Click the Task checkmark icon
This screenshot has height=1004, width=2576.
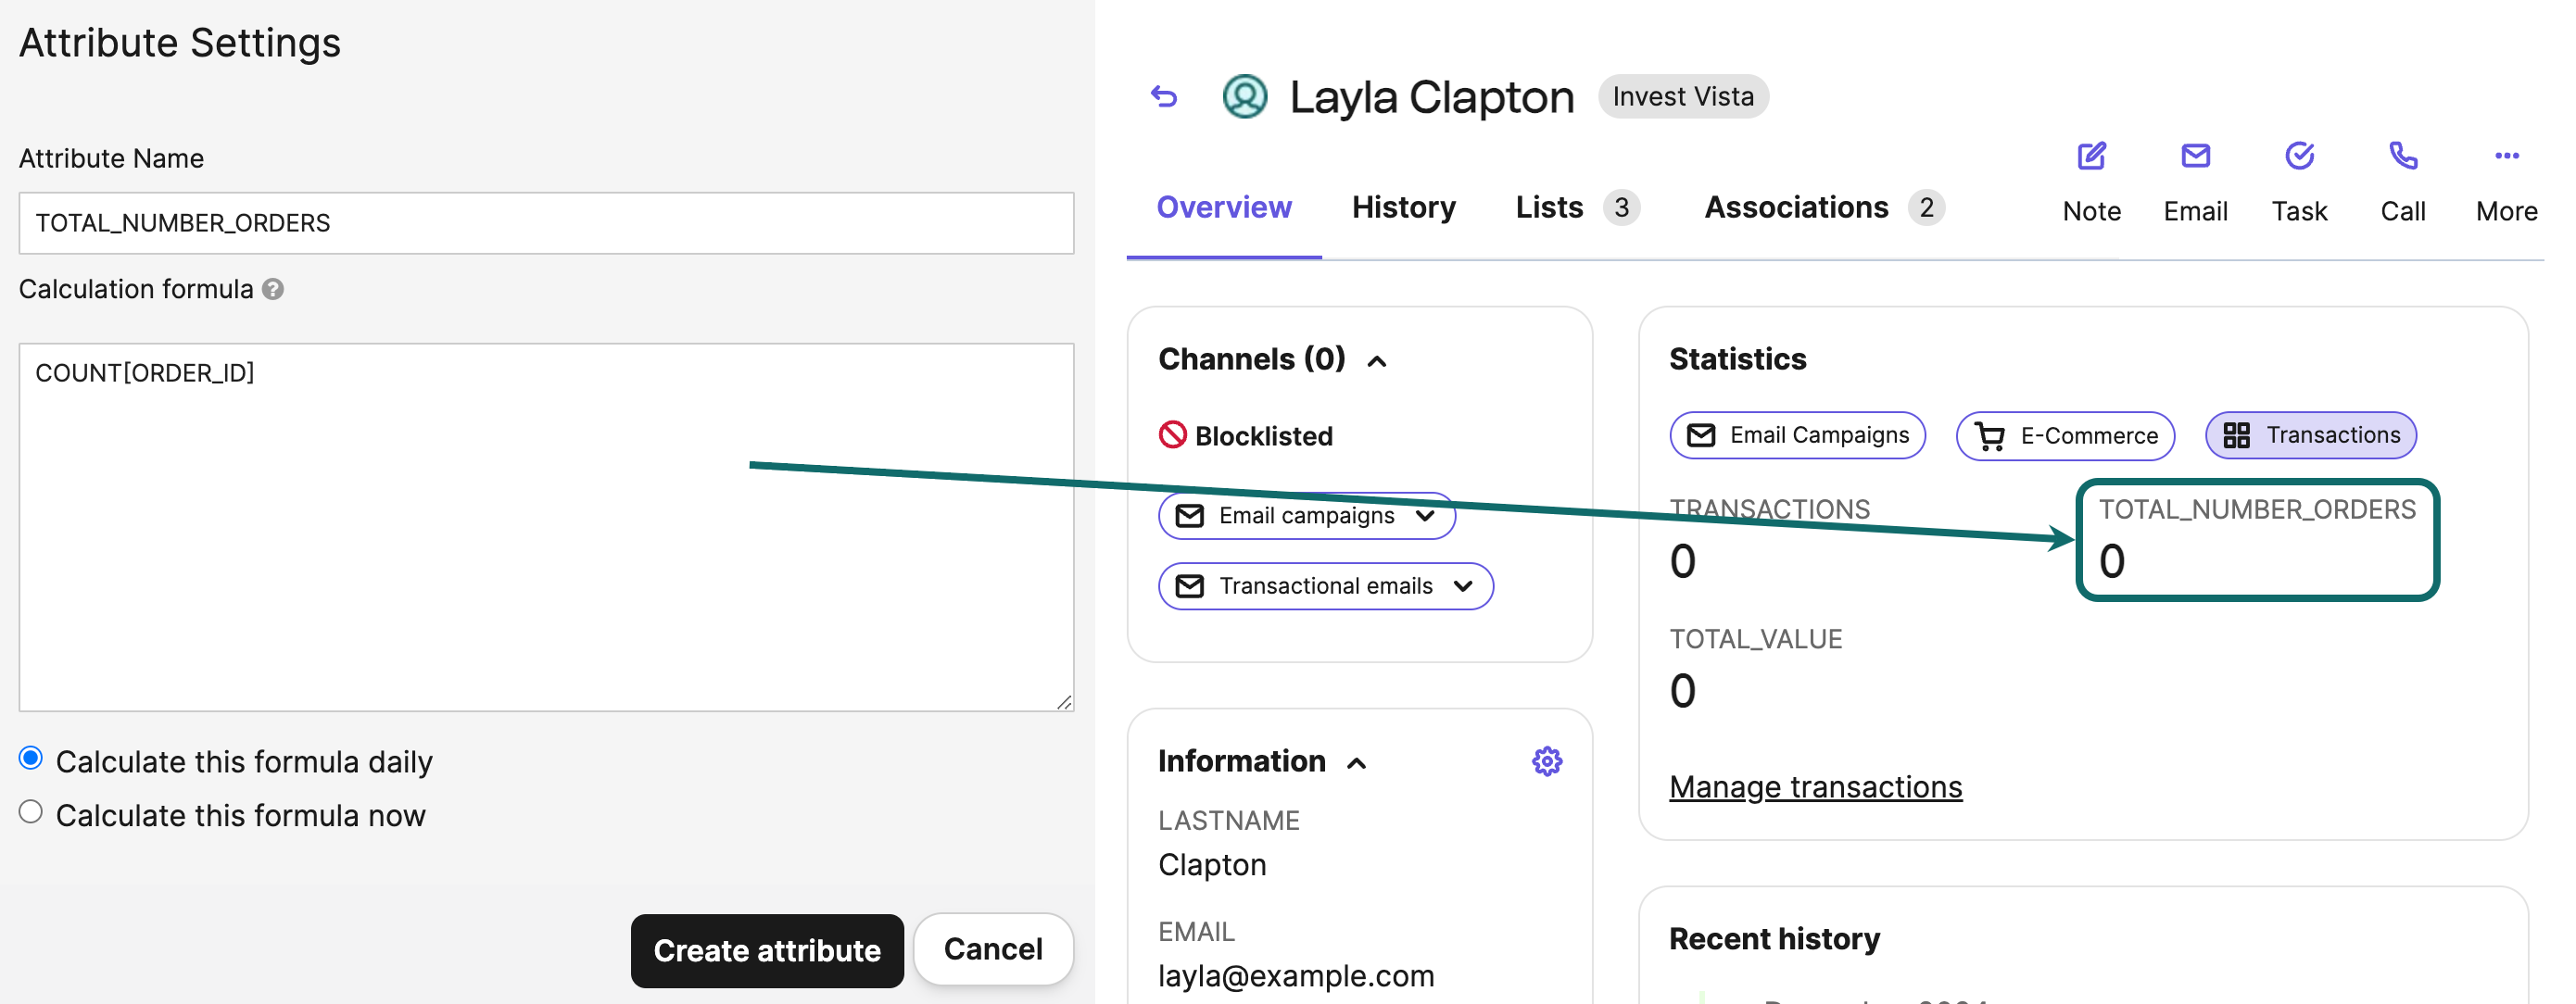tap(2299, 156)
